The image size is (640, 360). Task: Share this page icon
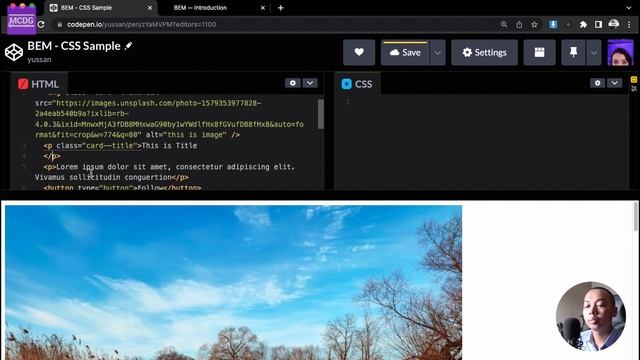[519, 24]
